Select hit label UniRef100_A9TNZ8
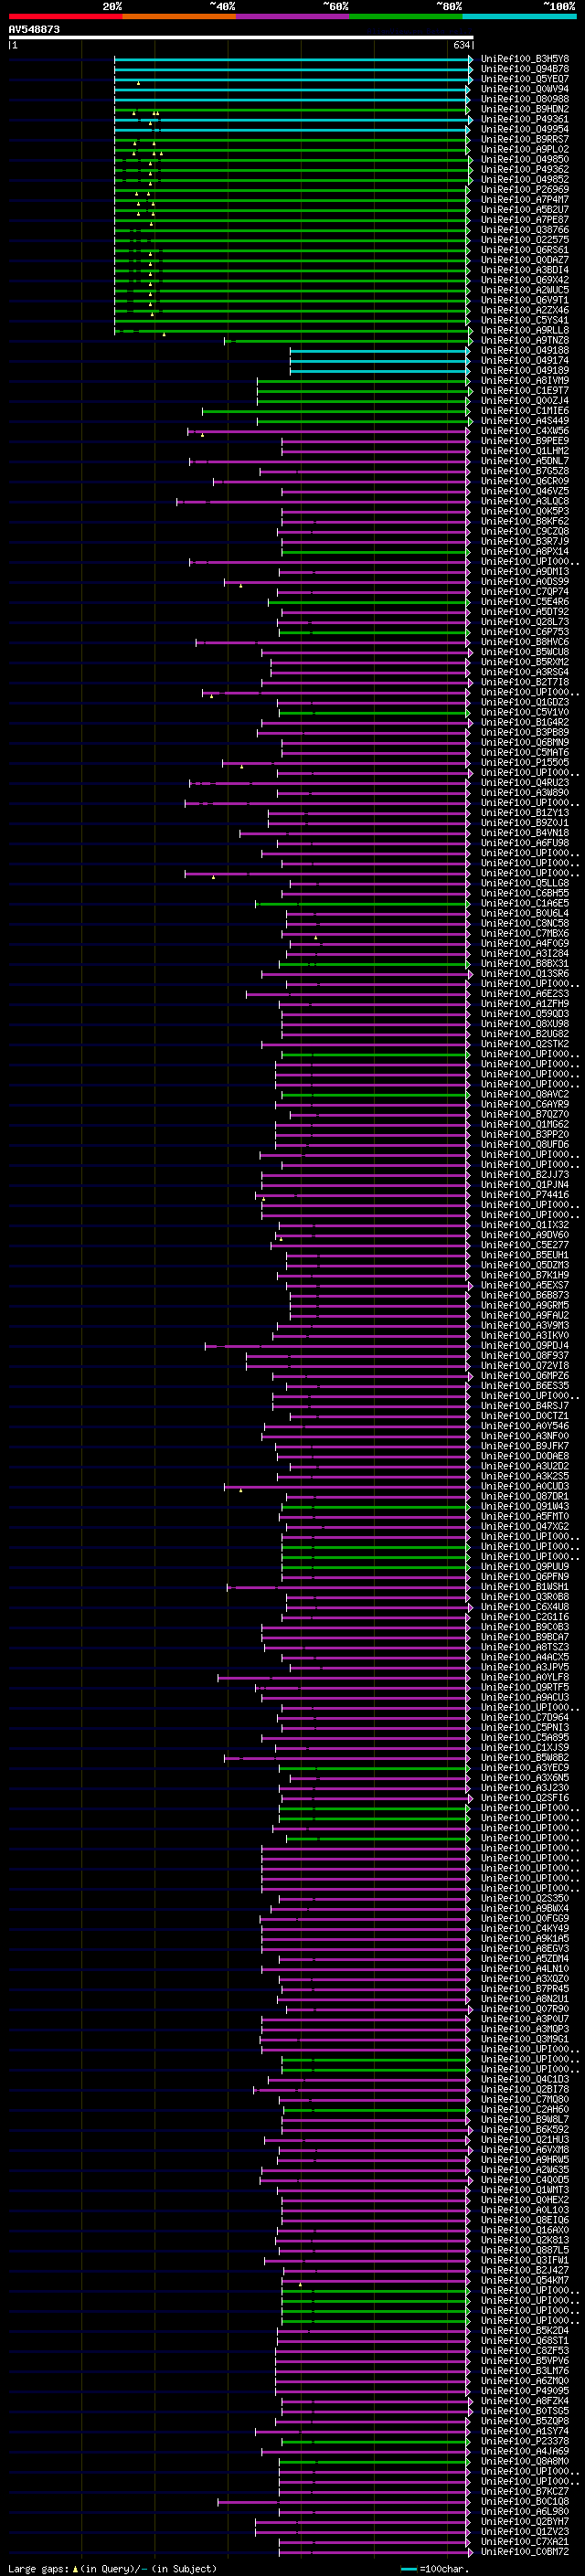 tap(525, 340)
